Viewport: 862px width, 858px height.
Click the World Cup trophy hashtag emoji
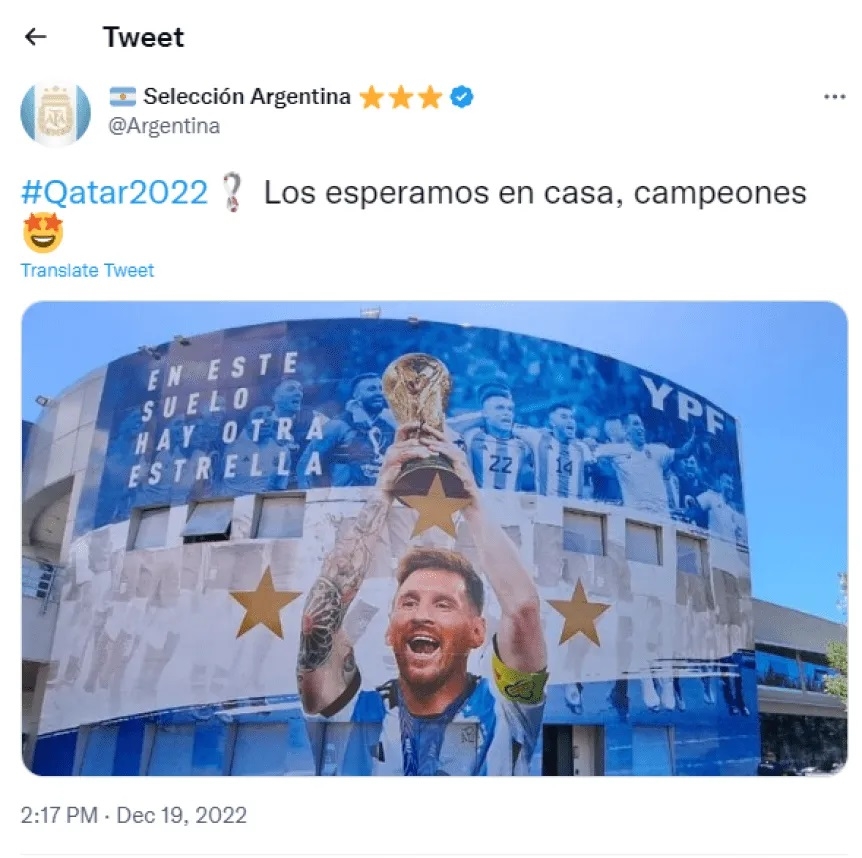pyautogui.click(x=233, y=192)
